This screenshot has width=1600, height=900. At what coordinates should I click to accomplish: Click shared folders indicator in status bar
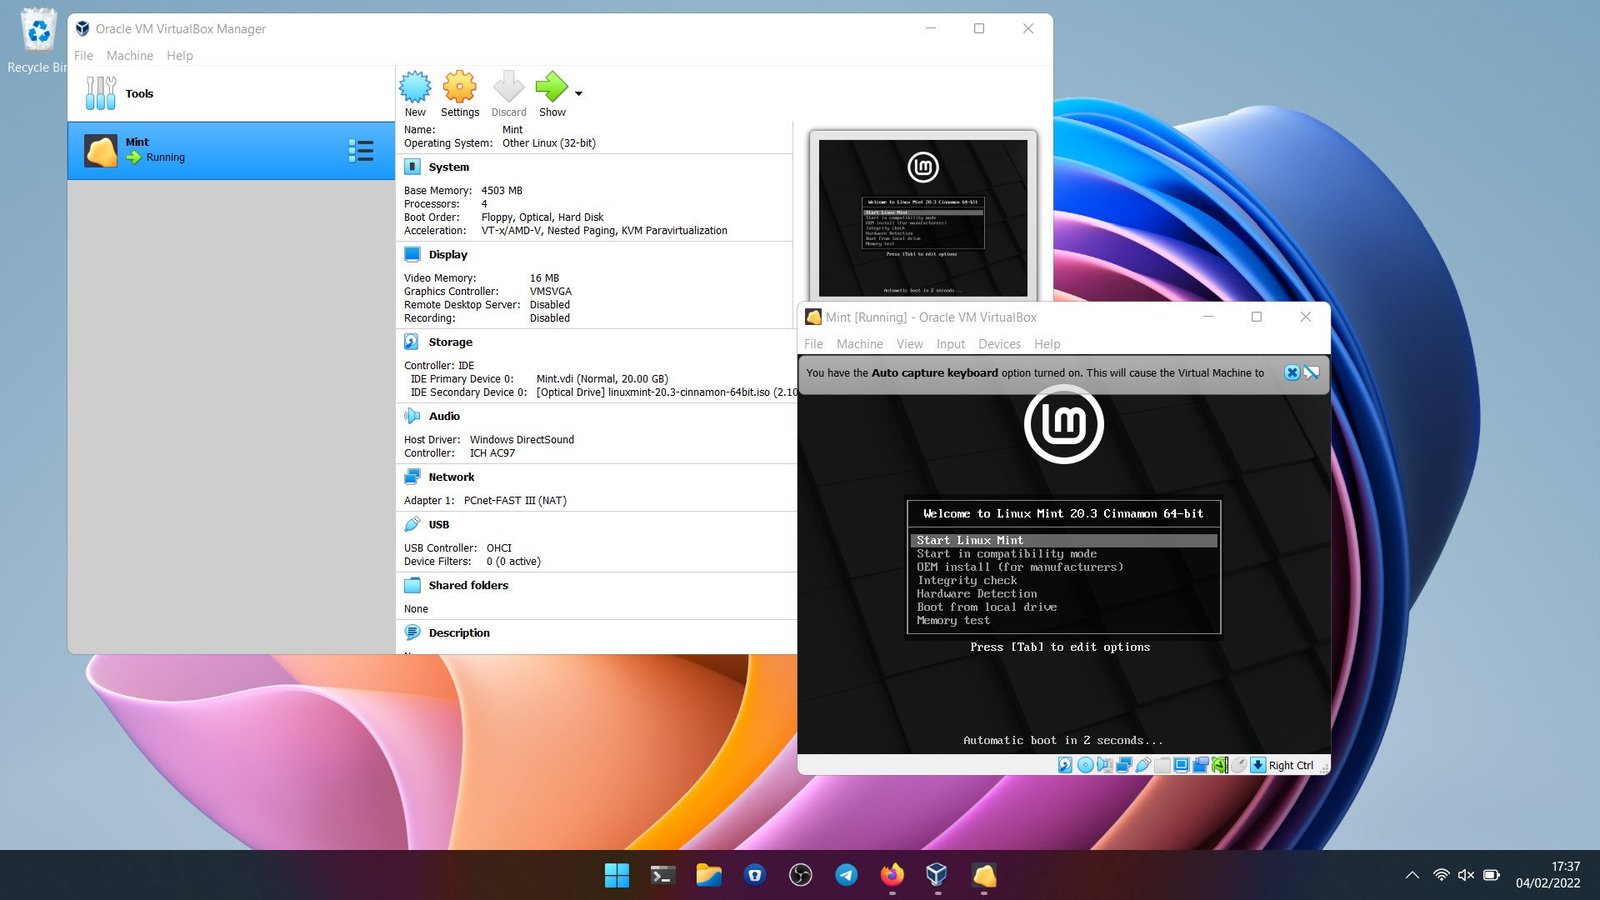1162,765
